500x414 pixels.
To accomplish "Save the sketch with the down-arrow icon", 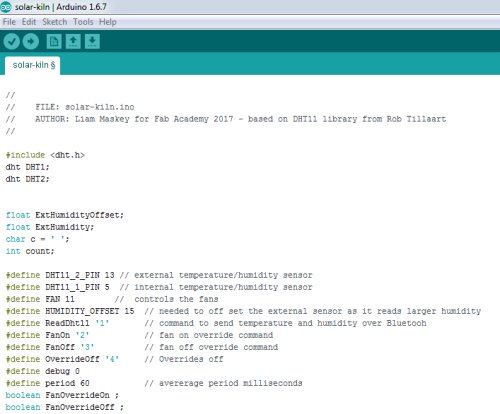I will [x=92, y=42].
